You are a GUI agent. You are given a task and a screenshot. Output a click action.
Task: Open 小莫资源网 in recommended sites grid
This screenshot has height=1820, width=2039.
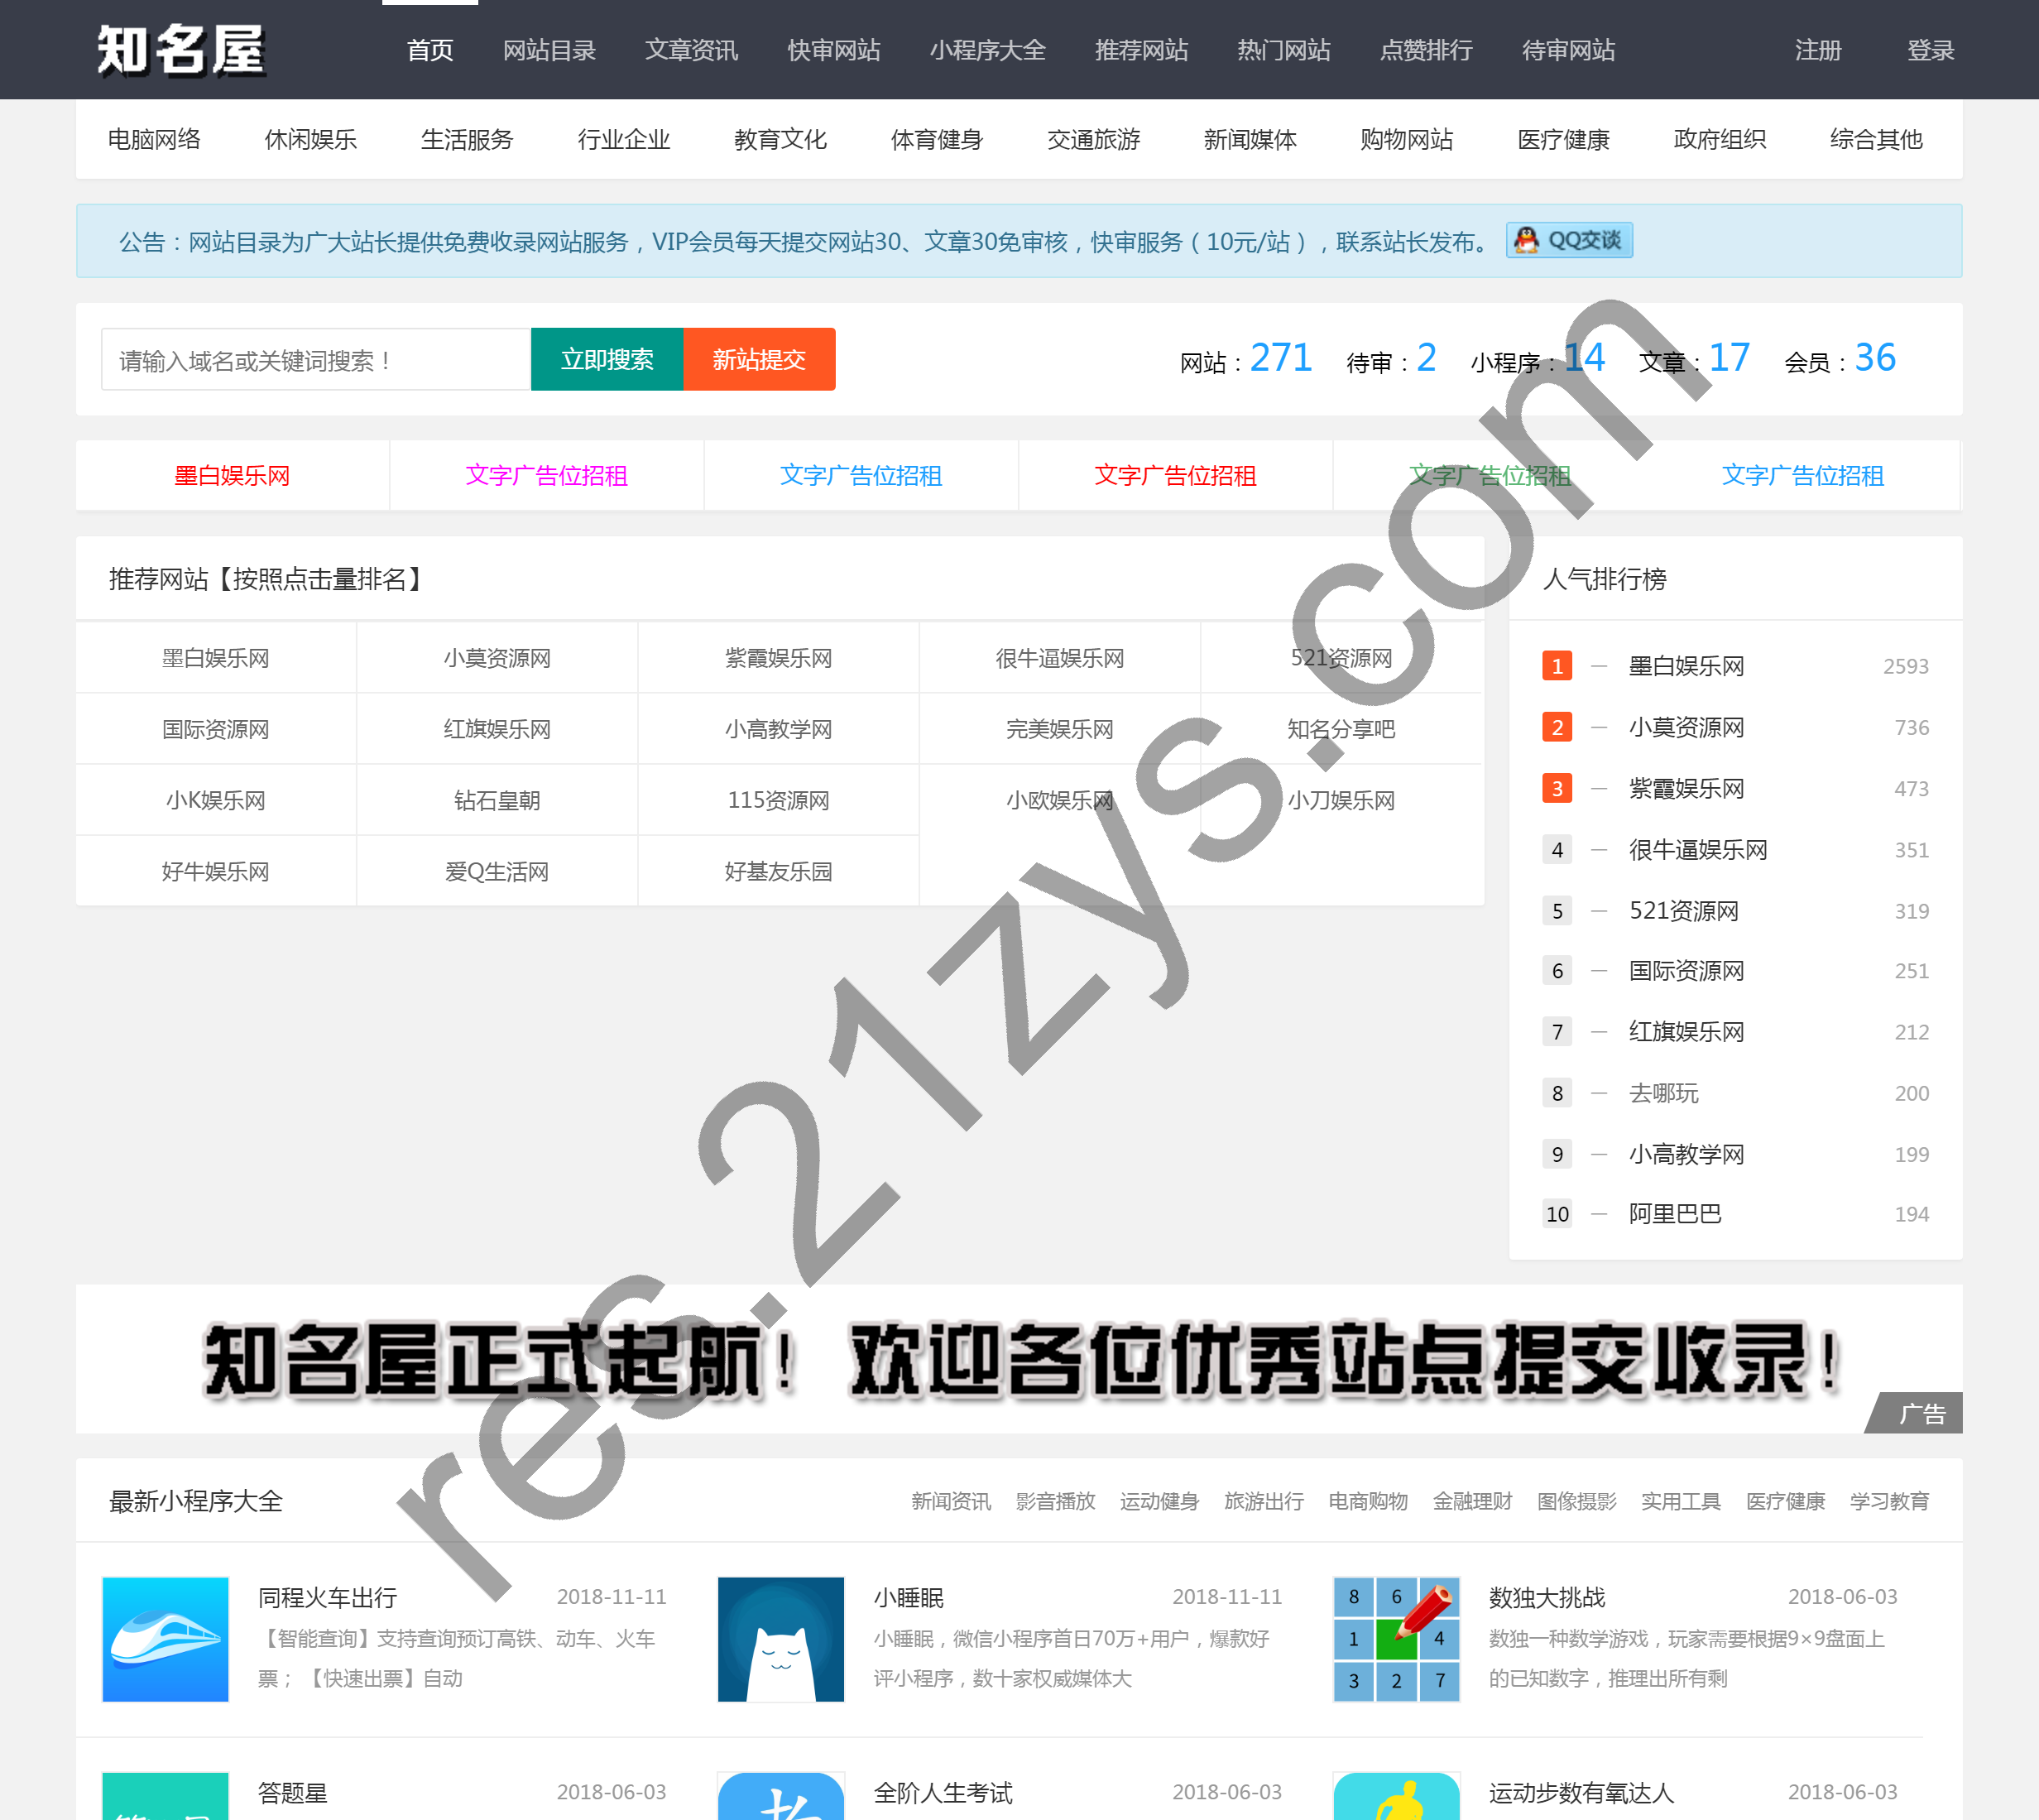point(497,658)
